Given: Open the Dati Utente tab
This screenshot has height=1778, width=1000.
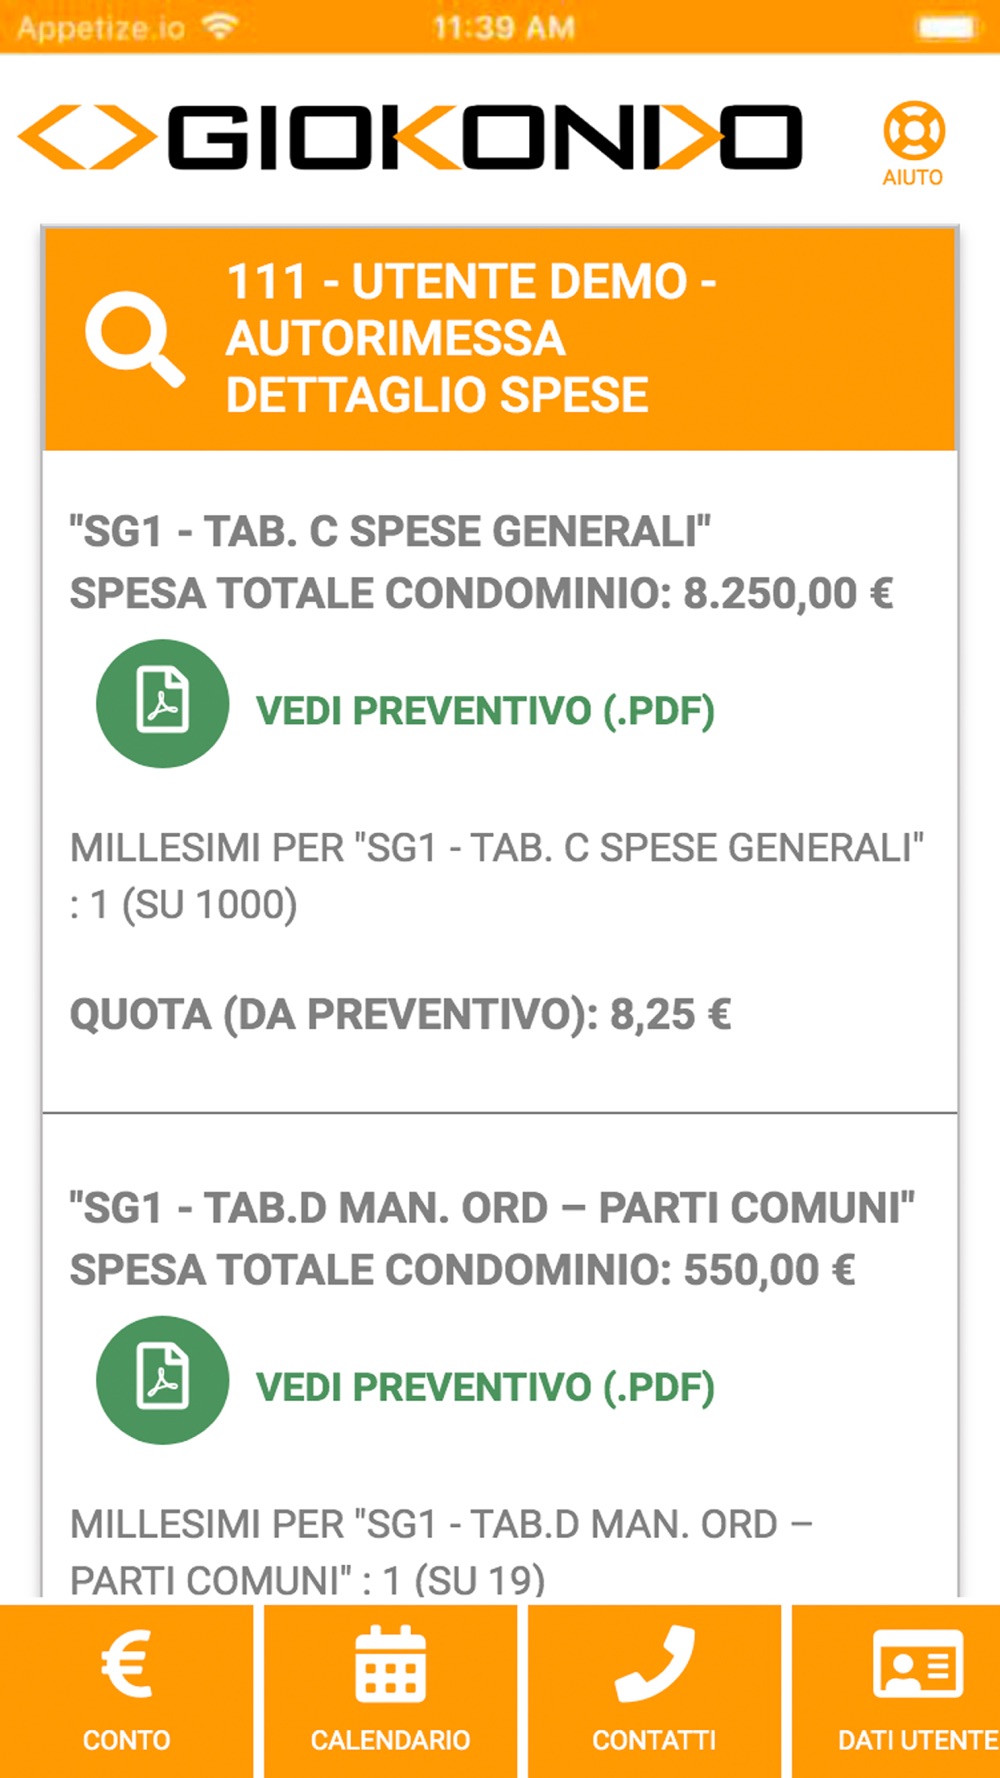Looking at the screenshot, I should click(x=917, y=1740).
